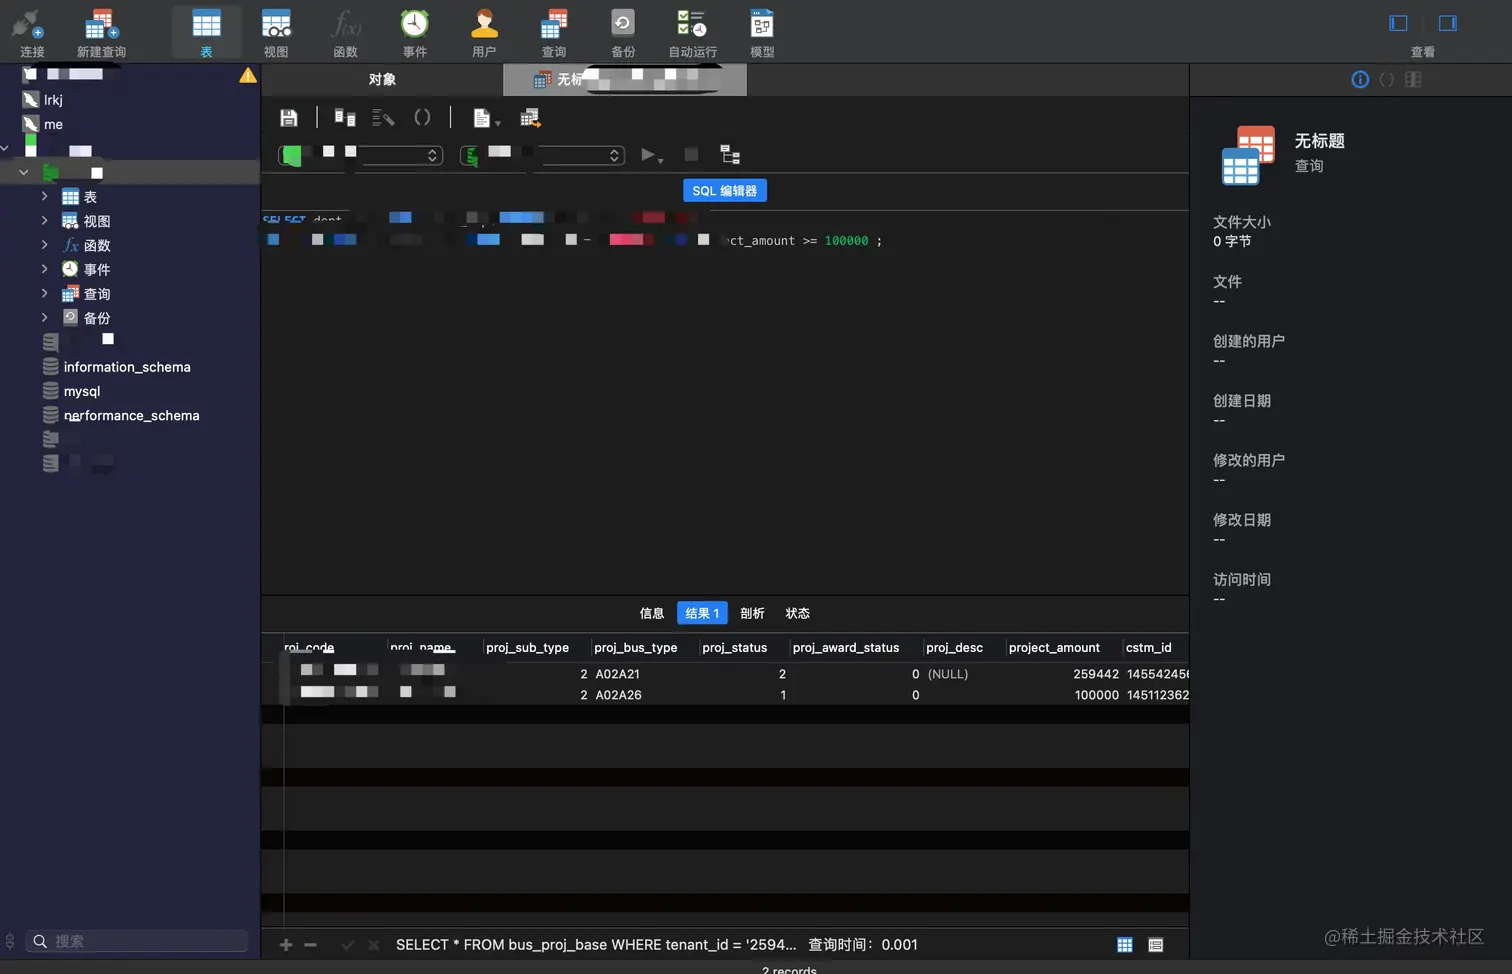Run the query with the play button
Viewport: 1512px width, 974px height.
pyautogui.click(x=650, y=154)
